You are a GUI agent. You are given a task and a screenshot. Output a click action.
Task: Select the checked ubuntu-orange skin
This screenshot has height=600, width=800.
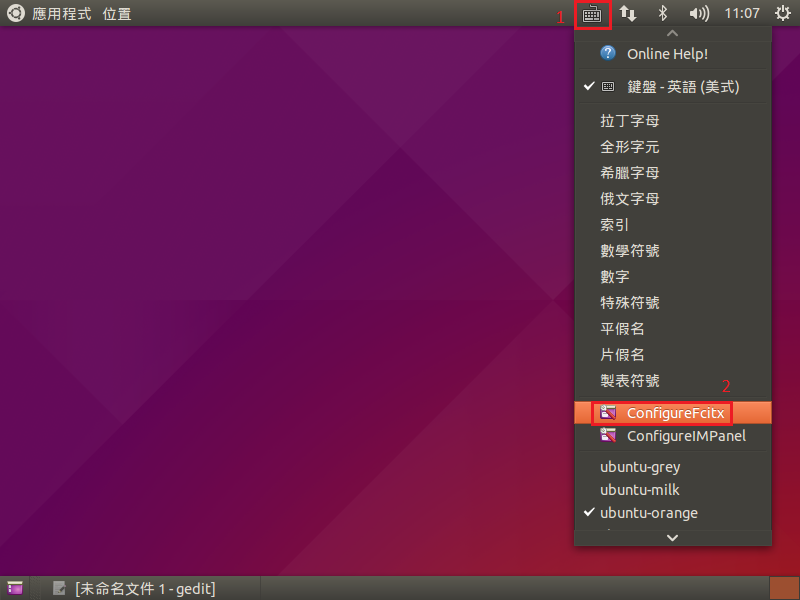click(x=648, y=513)
